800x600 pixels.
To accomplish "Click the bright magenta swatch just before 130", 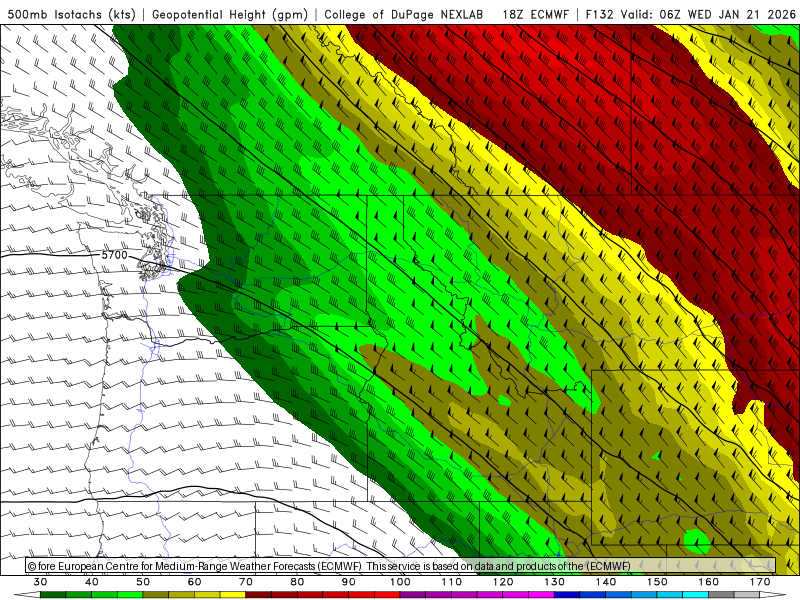I will tap(541, 595).
